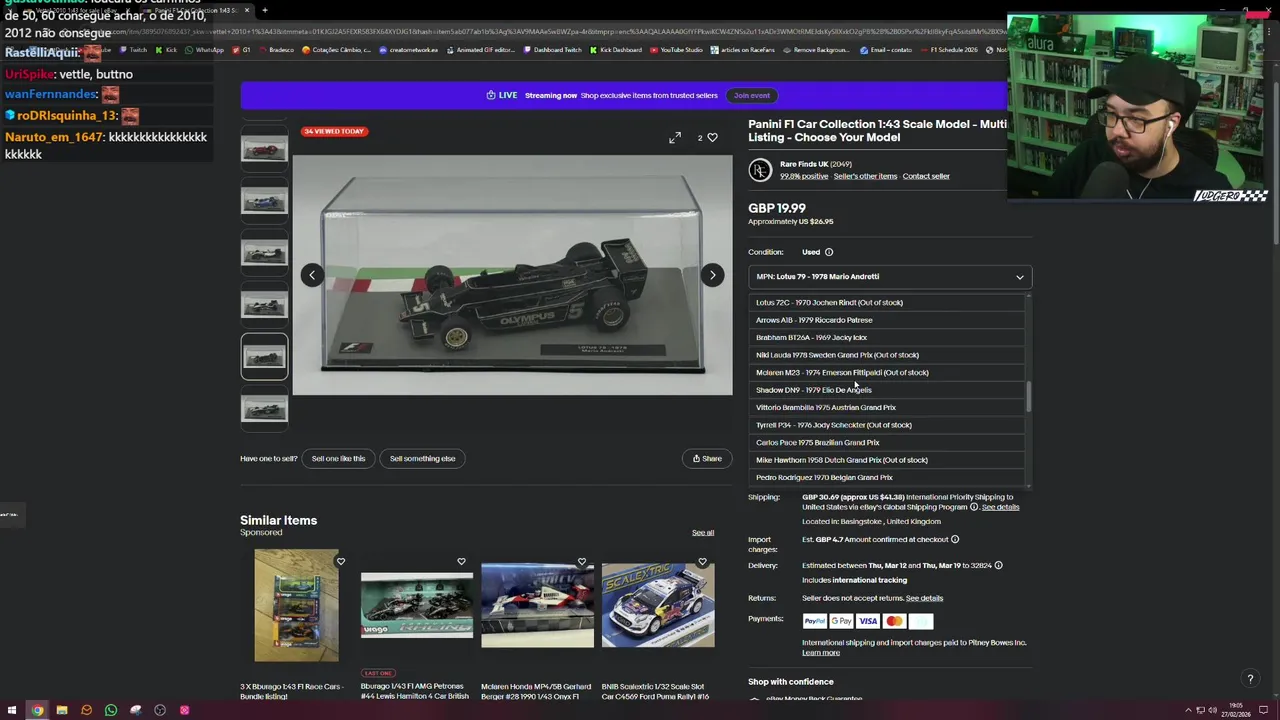Click the Rare Finds UK seller avatar
This screenshot has height=720, width=1280.
(x=760, y=170)
